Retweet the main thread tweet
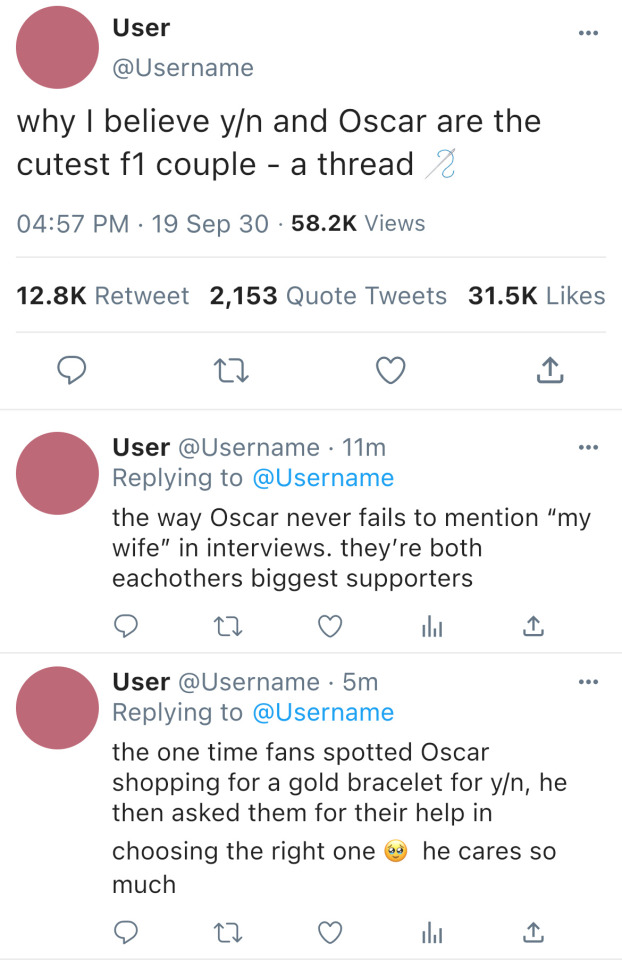 [229, 371]
